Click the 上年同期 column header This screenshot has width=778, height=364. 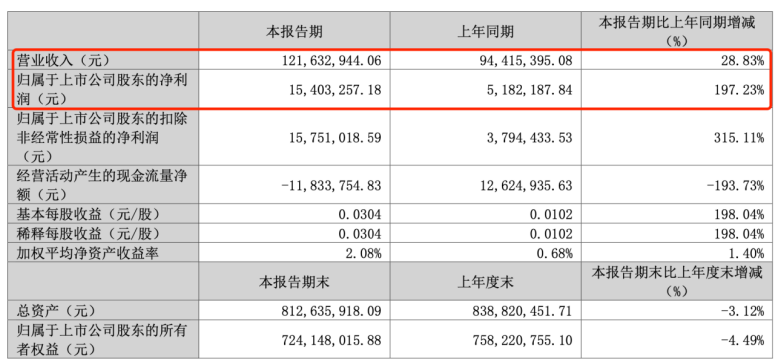click(x=485, y=32)
